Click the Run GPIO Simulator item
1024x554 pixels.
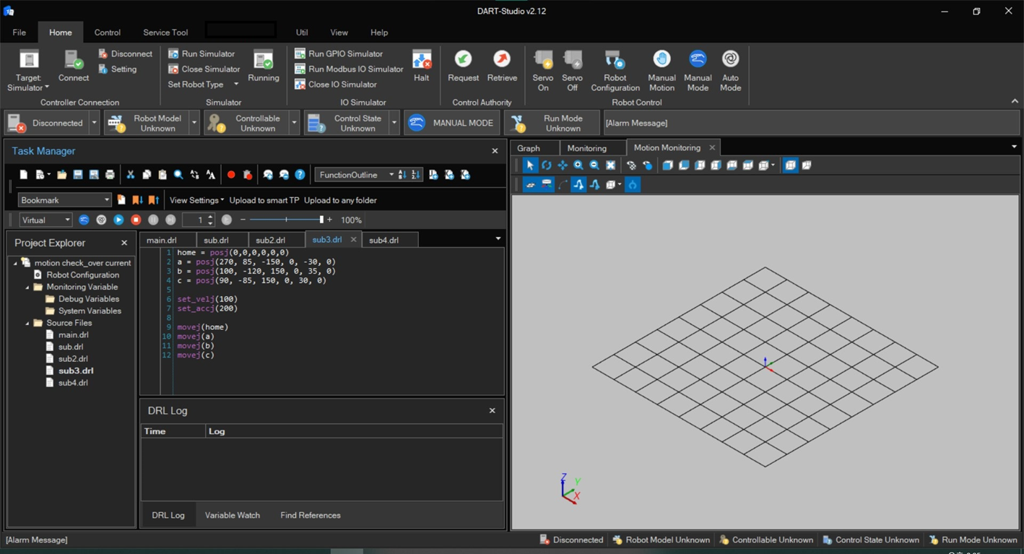(x=338, y=54)
